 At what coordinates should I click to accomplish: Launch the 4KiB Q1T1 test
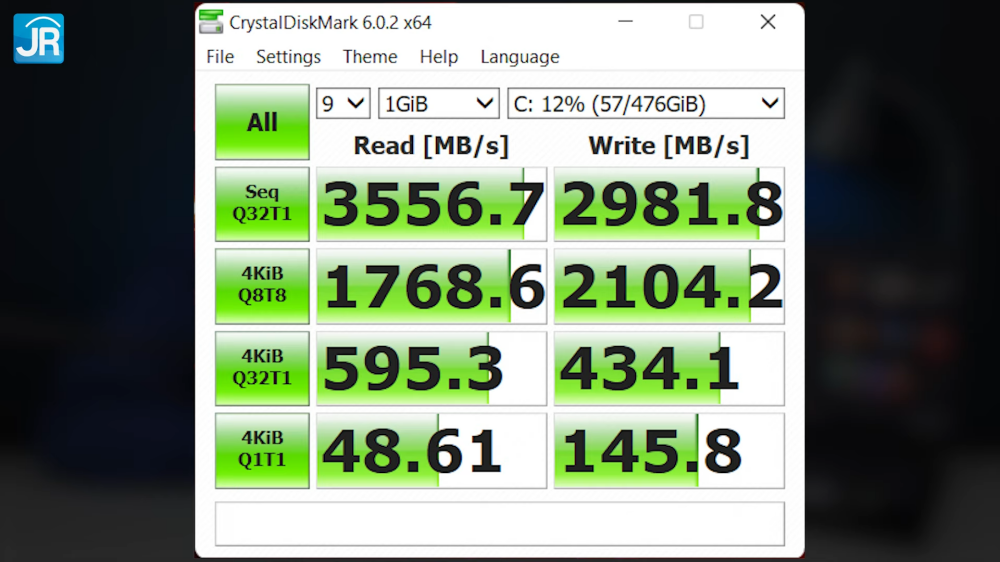(x=262, y=450)
